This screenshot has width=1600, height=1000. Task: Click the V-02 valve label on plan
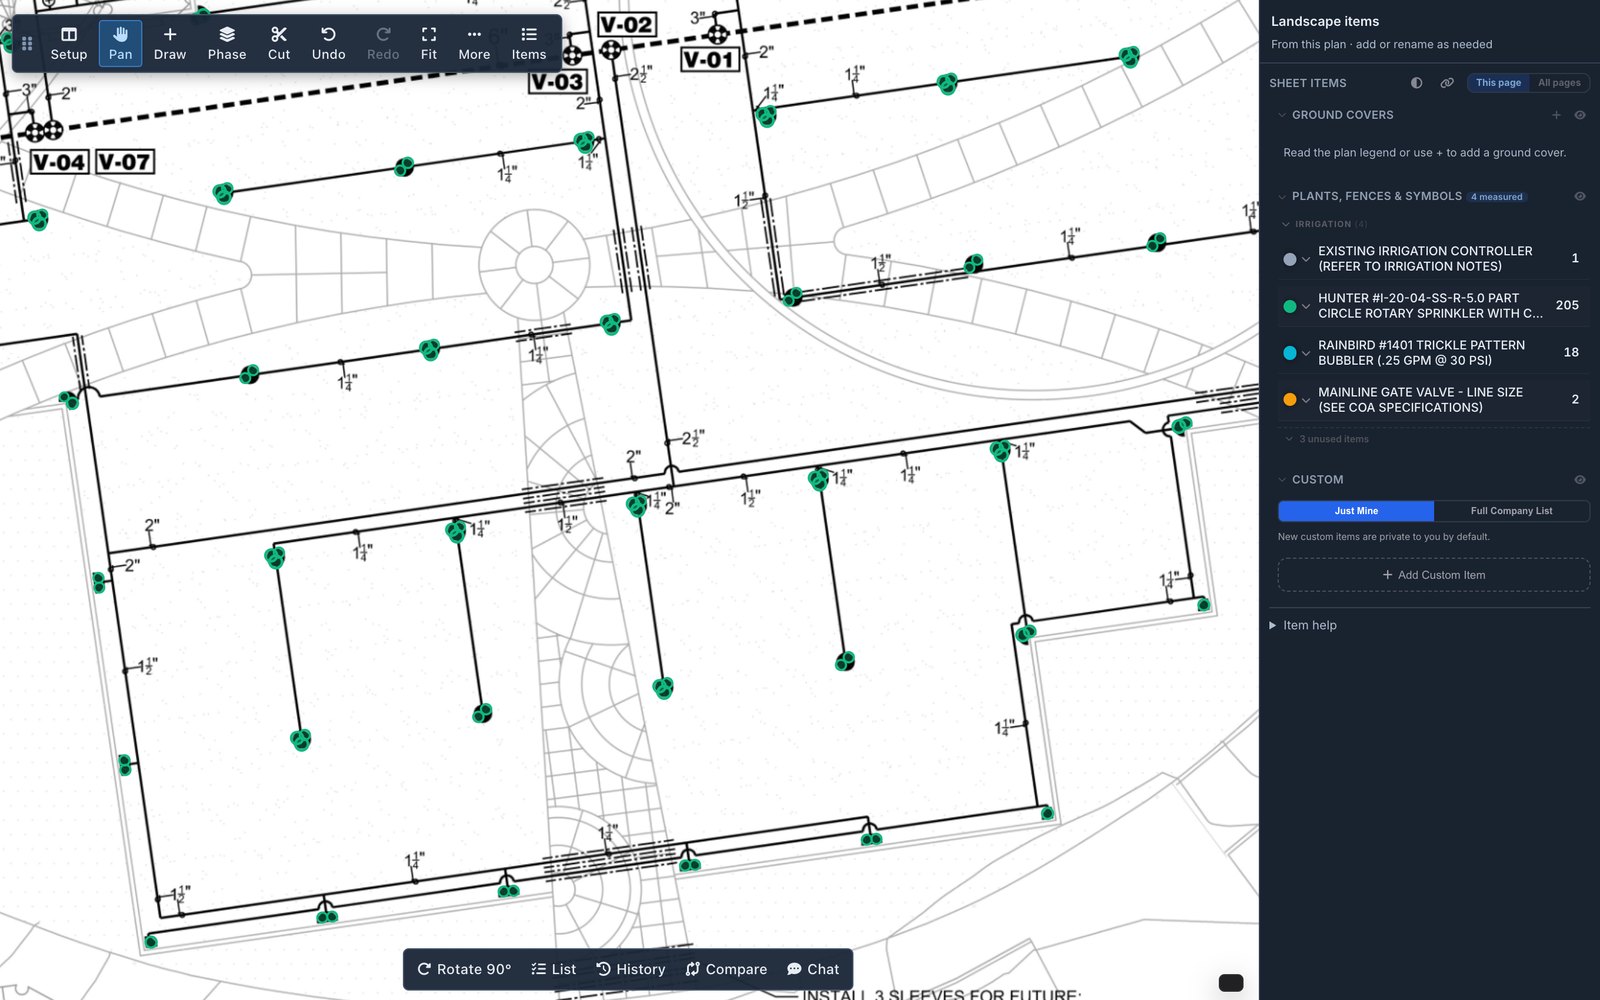[626, 24]
